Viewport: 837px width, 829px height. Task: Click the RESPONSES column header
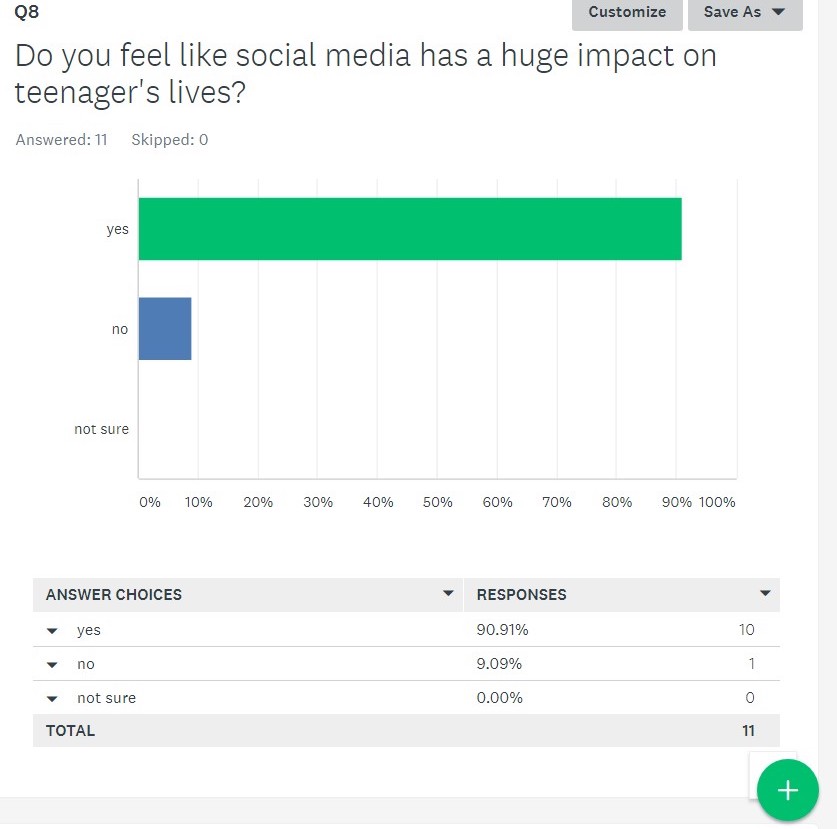click(x=521, y=594)
